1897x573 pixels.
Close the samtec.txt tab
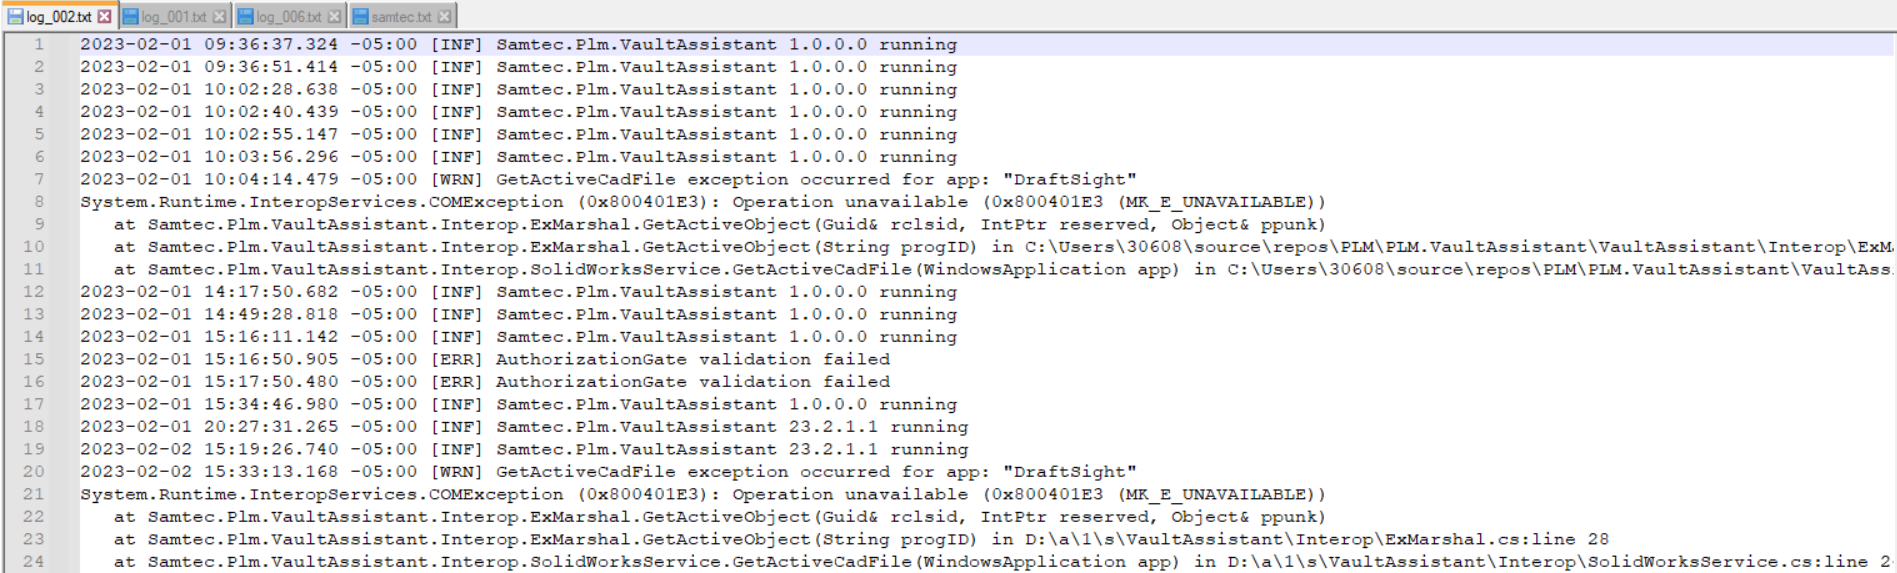tap(444, 17)
